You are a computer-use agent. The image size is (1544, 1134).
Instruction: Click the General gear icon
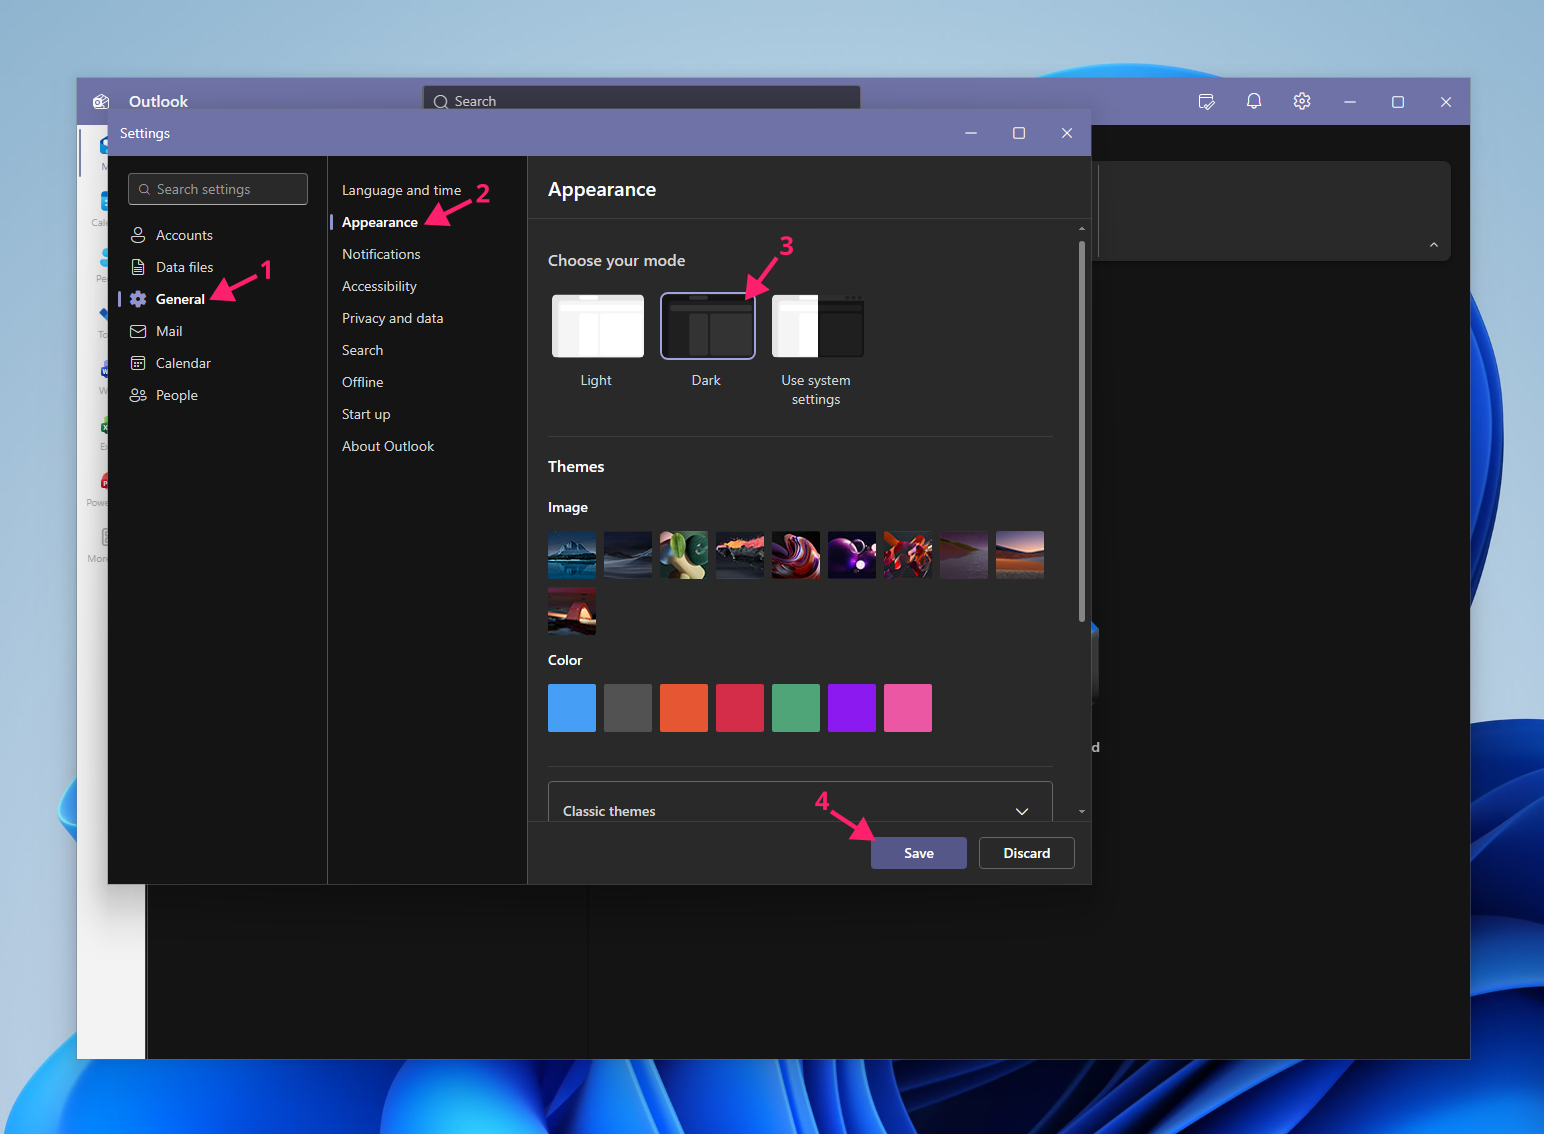[x=138, y=299]
